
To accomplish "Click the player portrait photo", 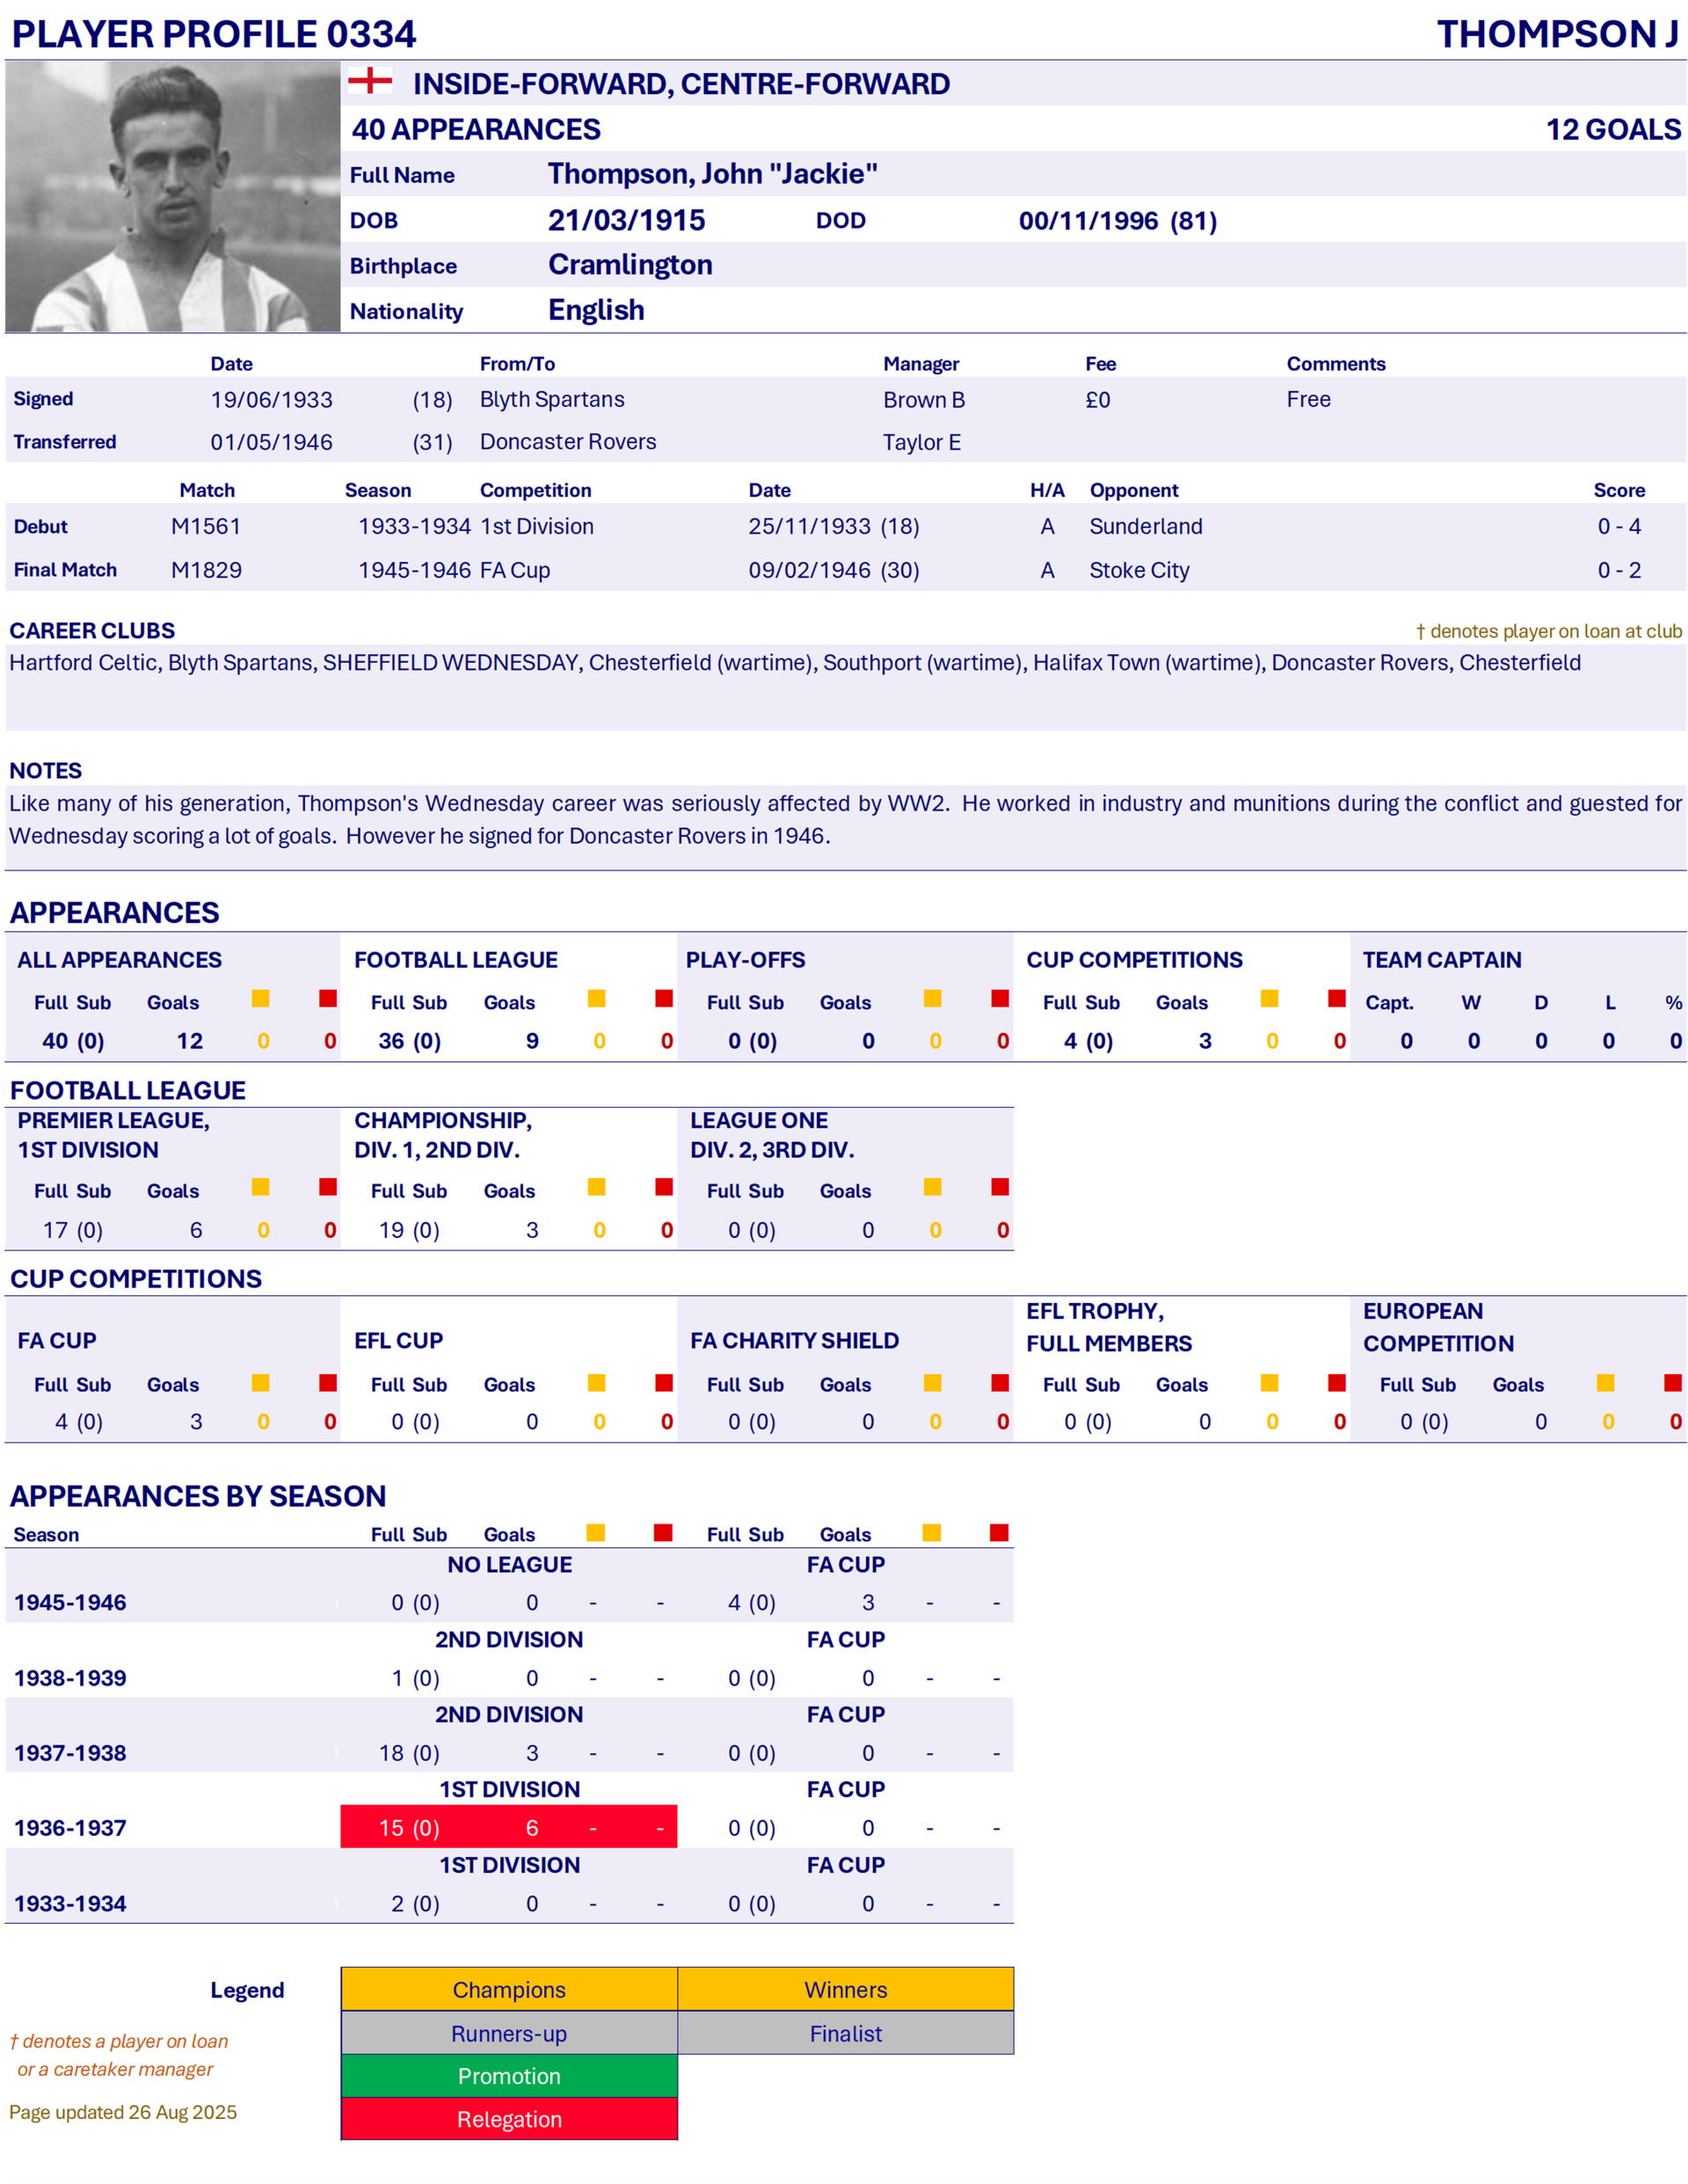I will coord(172,197).
